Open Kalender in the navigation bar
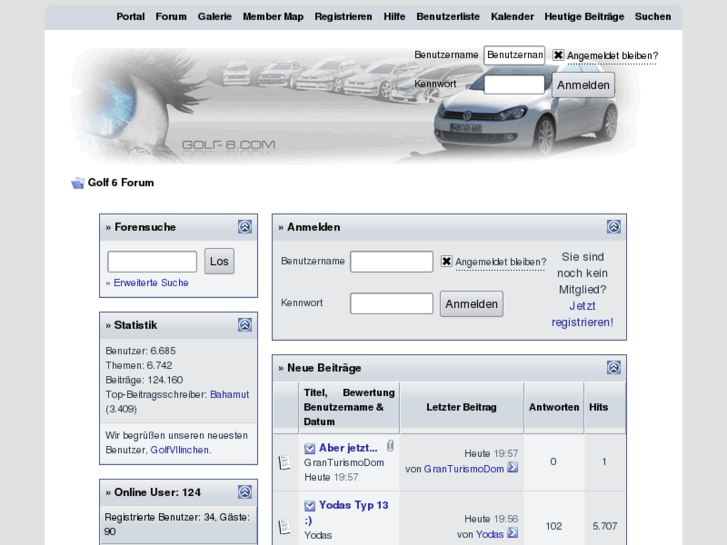The height and width of the screenshot is (545, 727). 512,17
